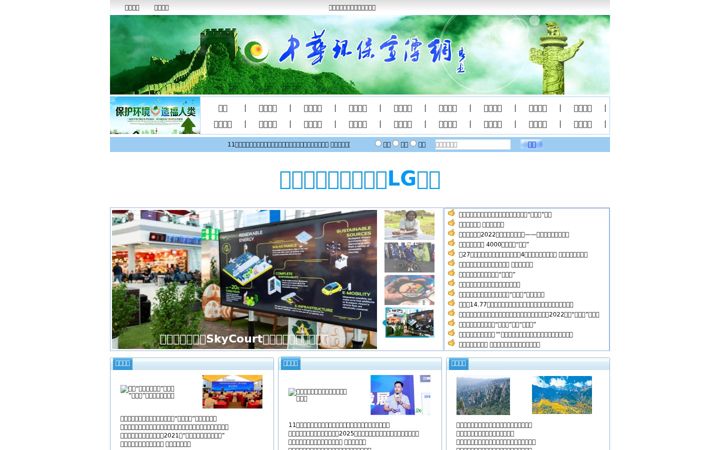Click the blue section tab above the conference photo column

123,363
